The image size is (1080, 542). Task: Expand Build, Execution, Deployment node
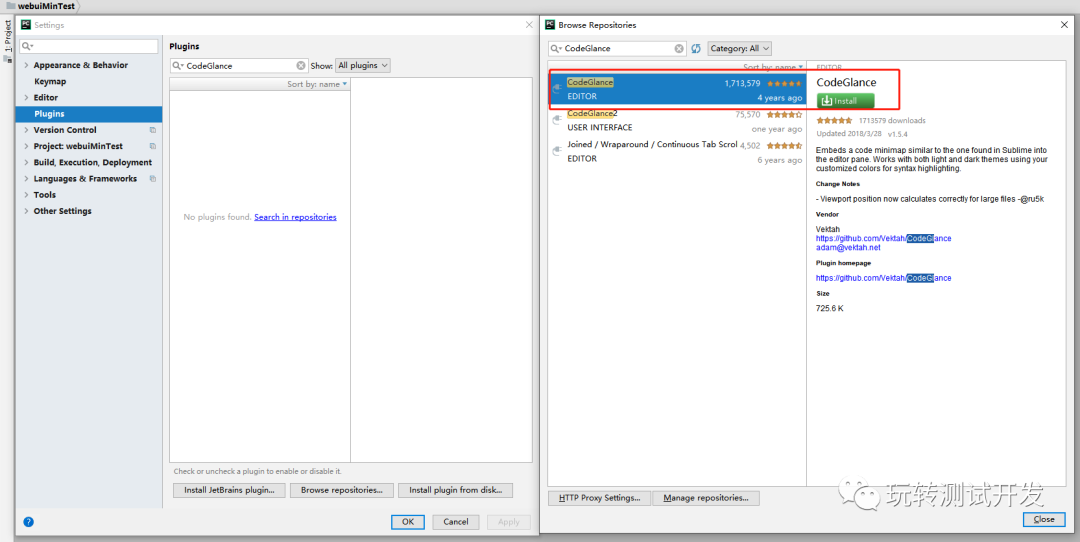tap(26, 163)
